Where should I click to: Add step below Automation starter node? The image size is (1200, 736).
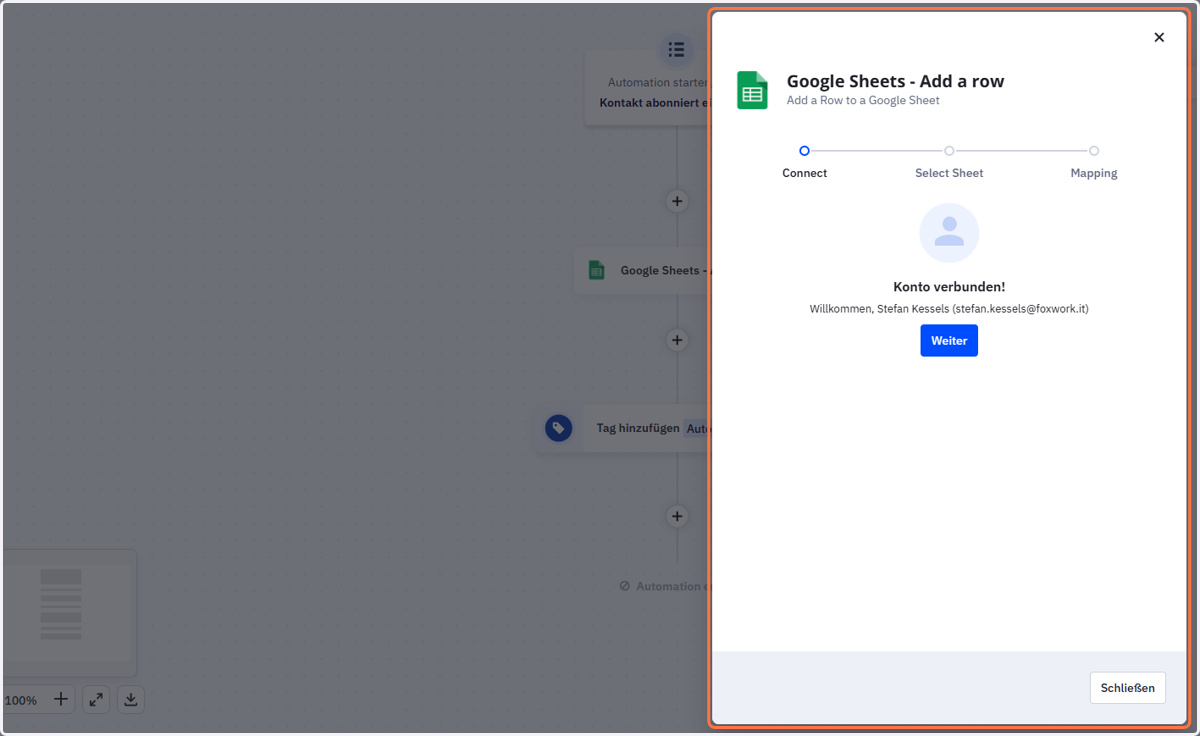(677, 201)
